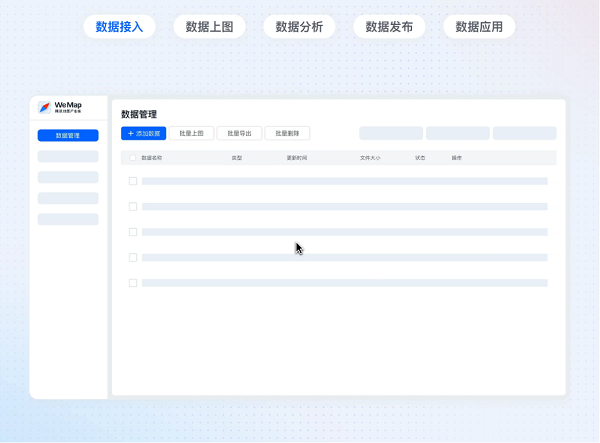
Task: Open 数据管理 in the left sidebar
Action: (68, 135)
